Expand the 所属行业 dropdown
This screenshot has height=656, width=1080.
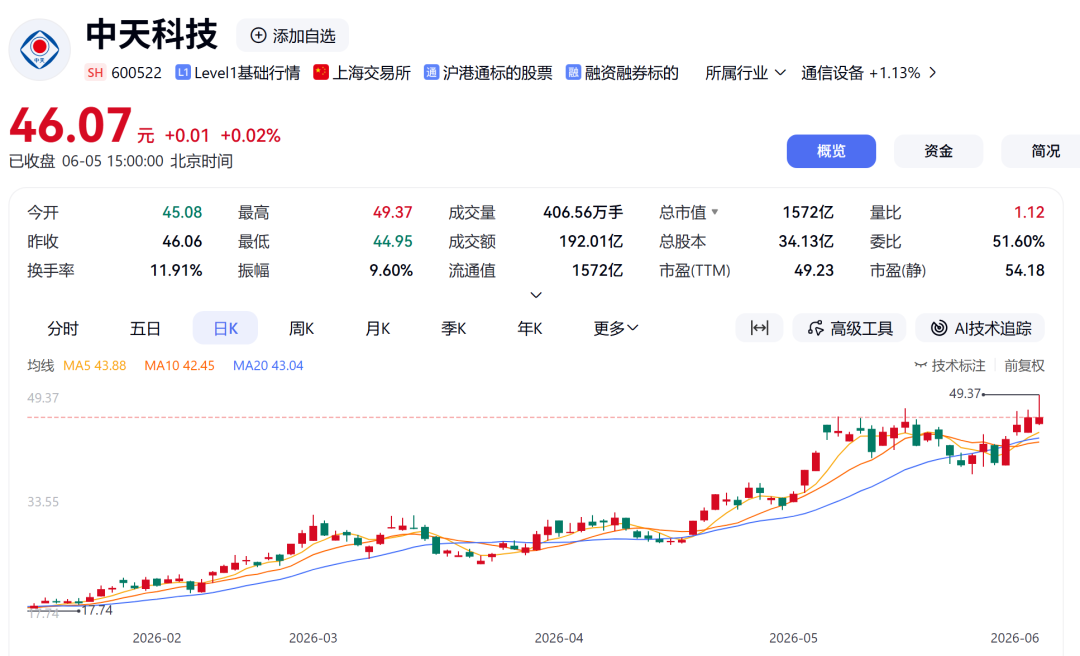tap(745, 72)
